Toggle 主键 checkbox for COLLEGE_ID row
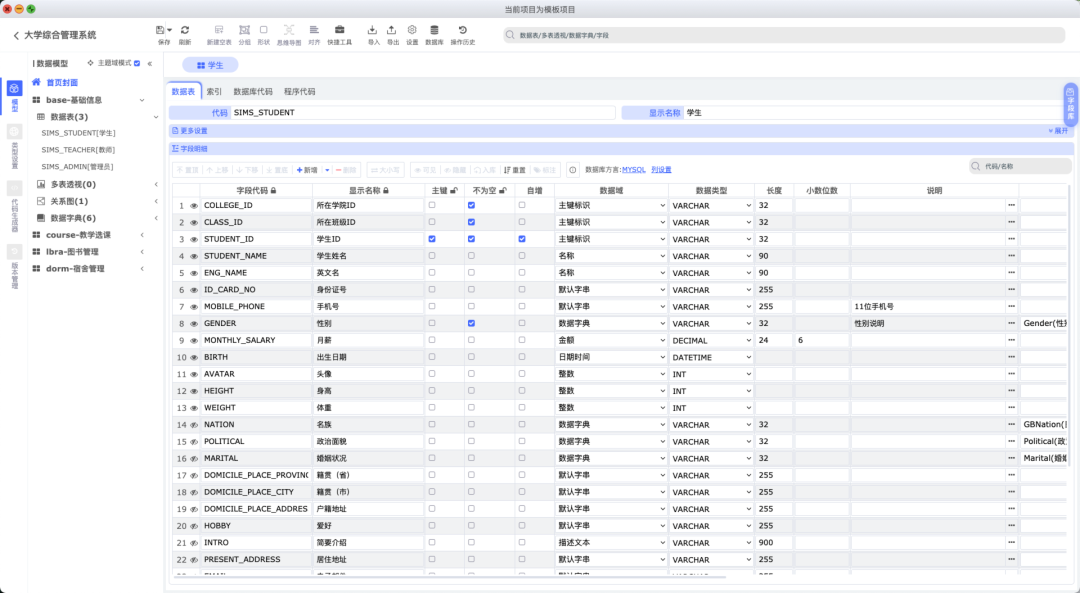Viewport: 1080px width, 593px height. pyautogui.click(x=432, y=205)
